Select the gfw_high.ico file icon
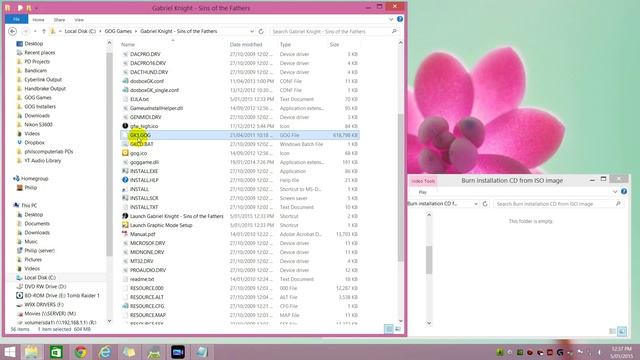 tap(125, 126)
